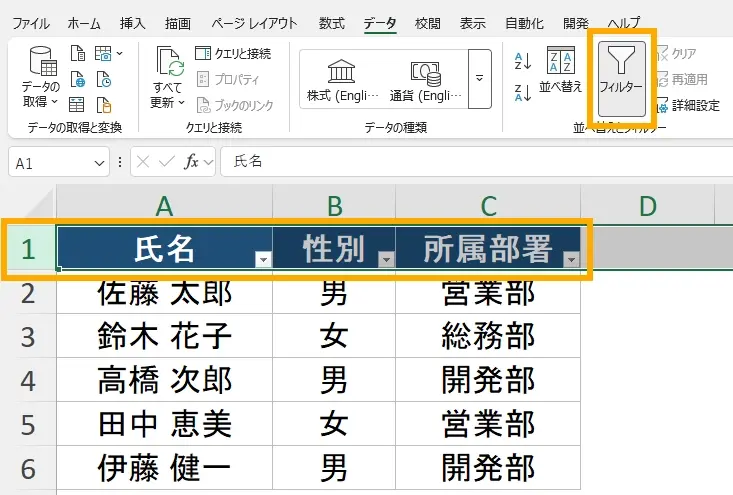
Task: Click the Recent Sources clock document icon
Action: [103, 79]
